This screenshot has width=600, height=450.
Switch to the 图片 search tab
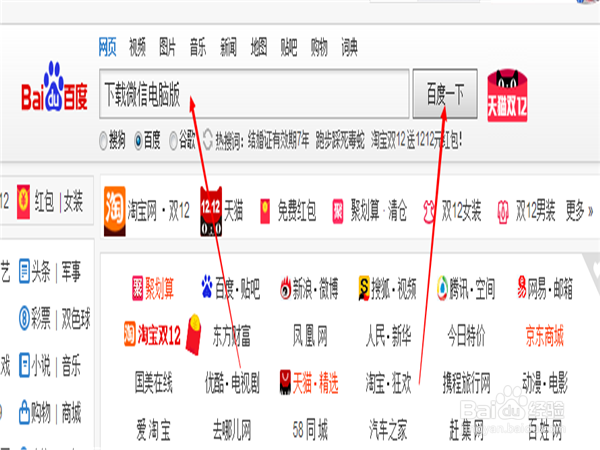pyautogui.click(x=168, y=47)
